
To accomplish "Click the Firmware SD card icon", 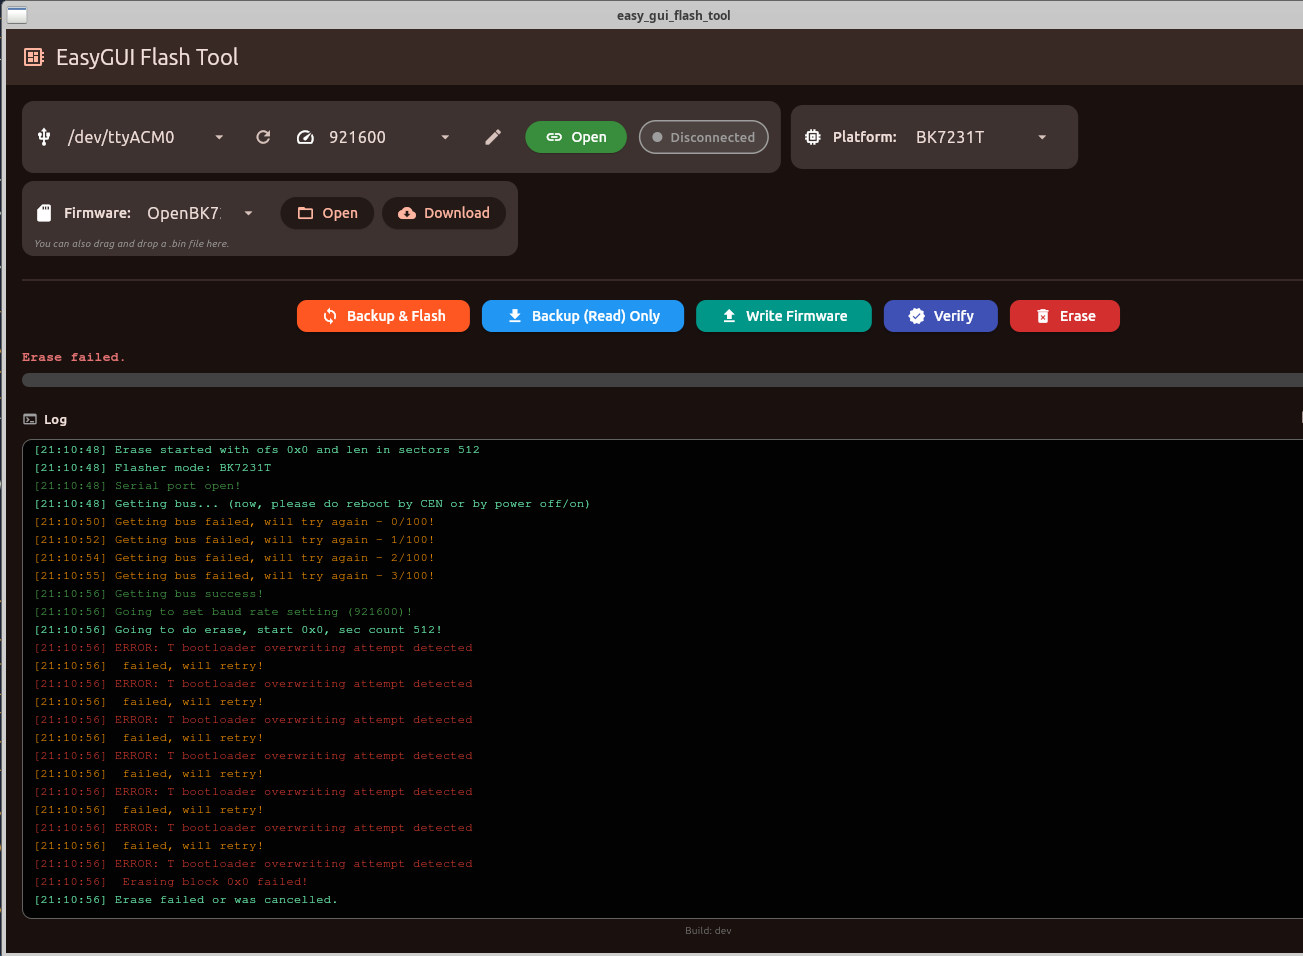I will 44,213.
